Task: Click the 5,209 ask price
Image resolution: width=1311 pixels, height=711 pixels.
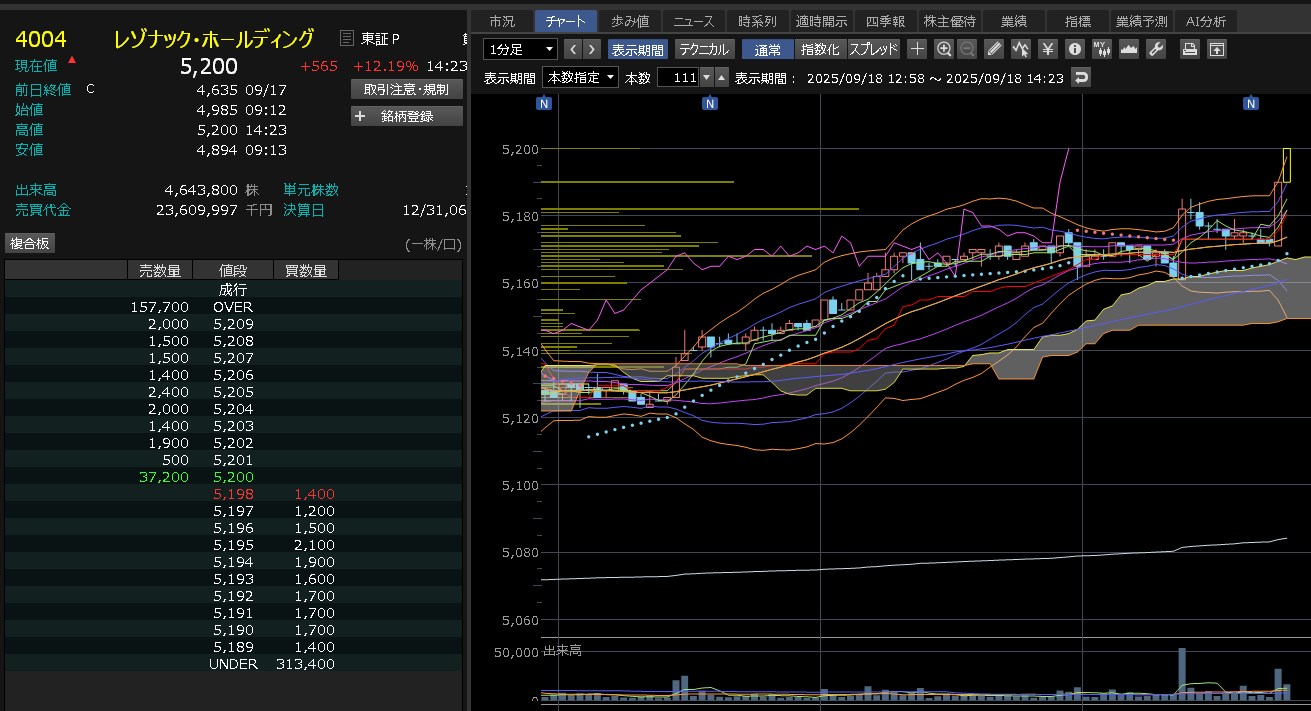Action: click(x=233, y=324)
